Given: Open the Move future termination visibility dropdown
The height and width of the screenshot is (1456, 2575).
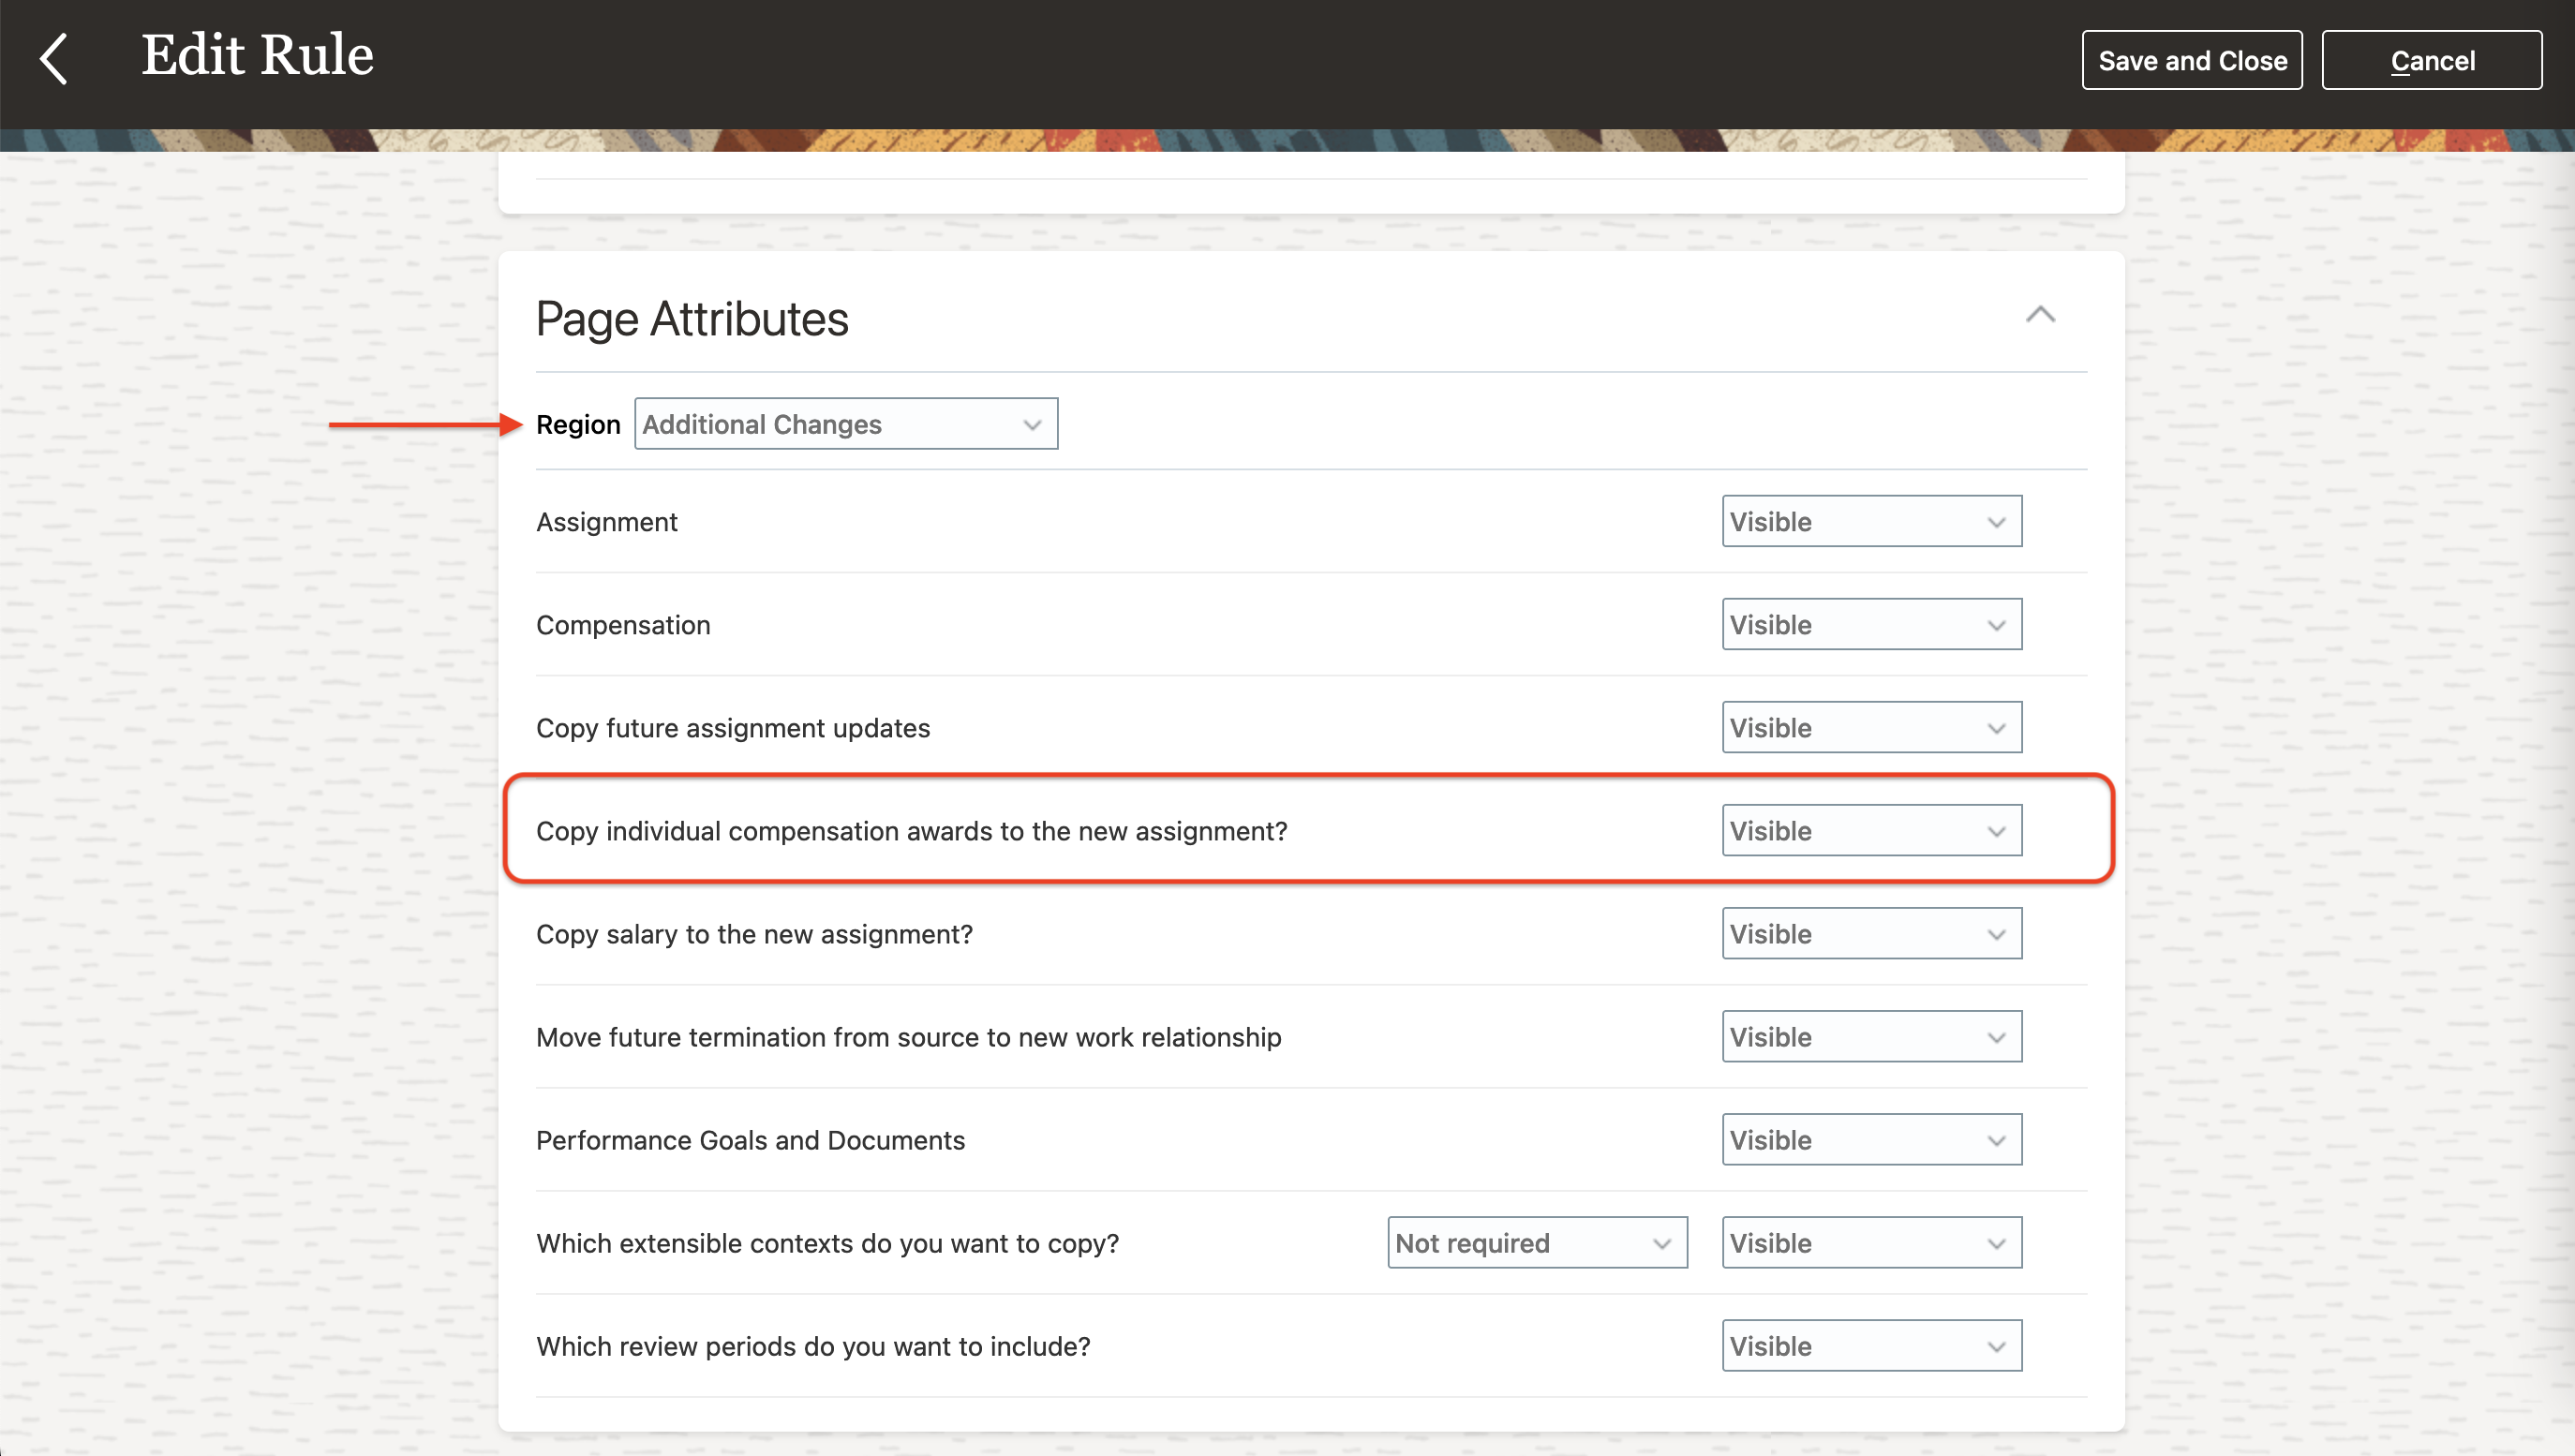Looking at the screenshot, I should tap(1870, 1036).
